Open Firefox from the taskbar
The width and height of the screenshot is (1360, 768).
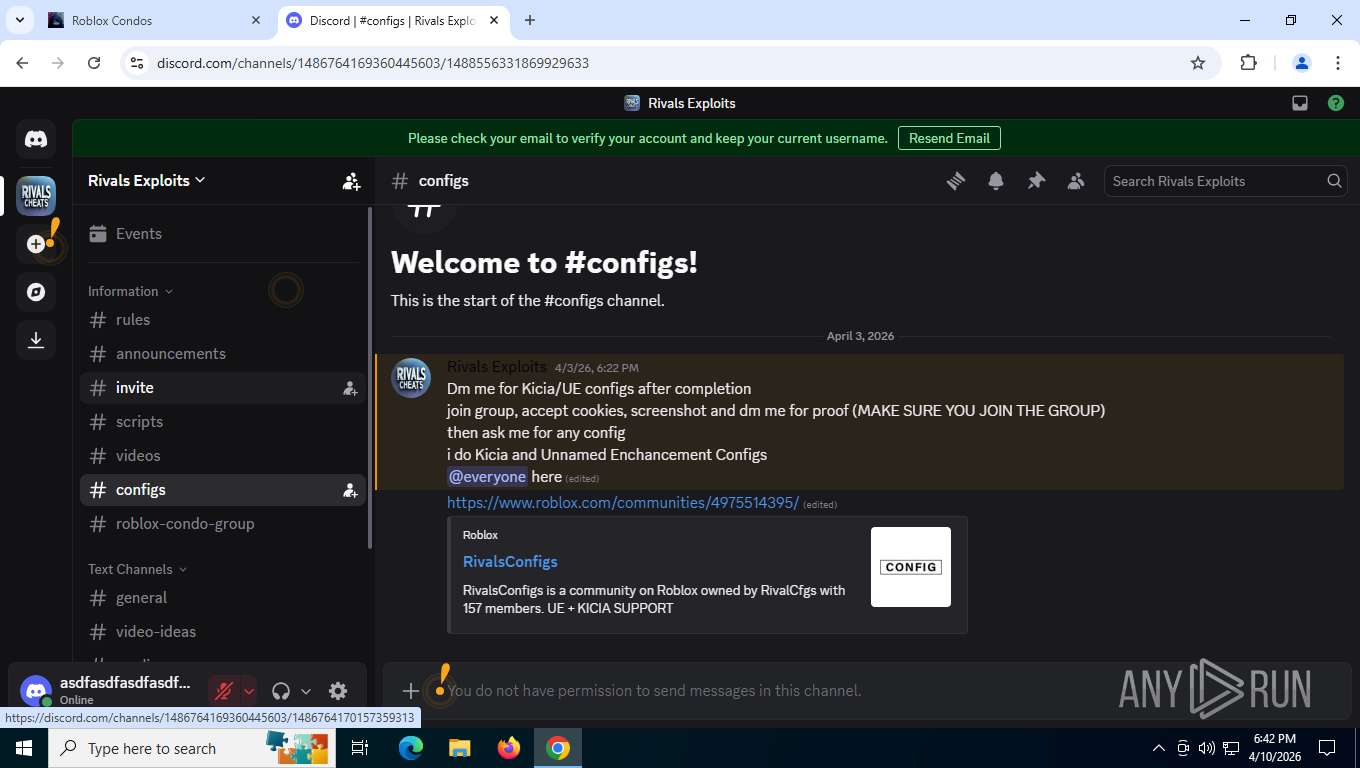point(509,748)
